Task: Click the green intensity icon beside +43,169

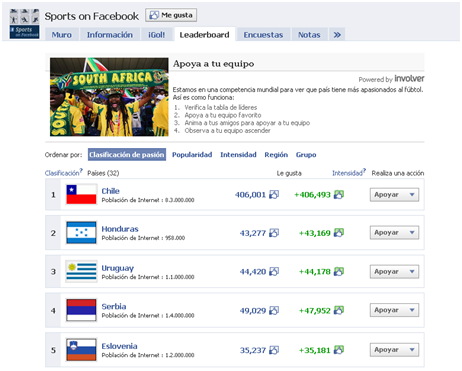Action: (339, 233)
